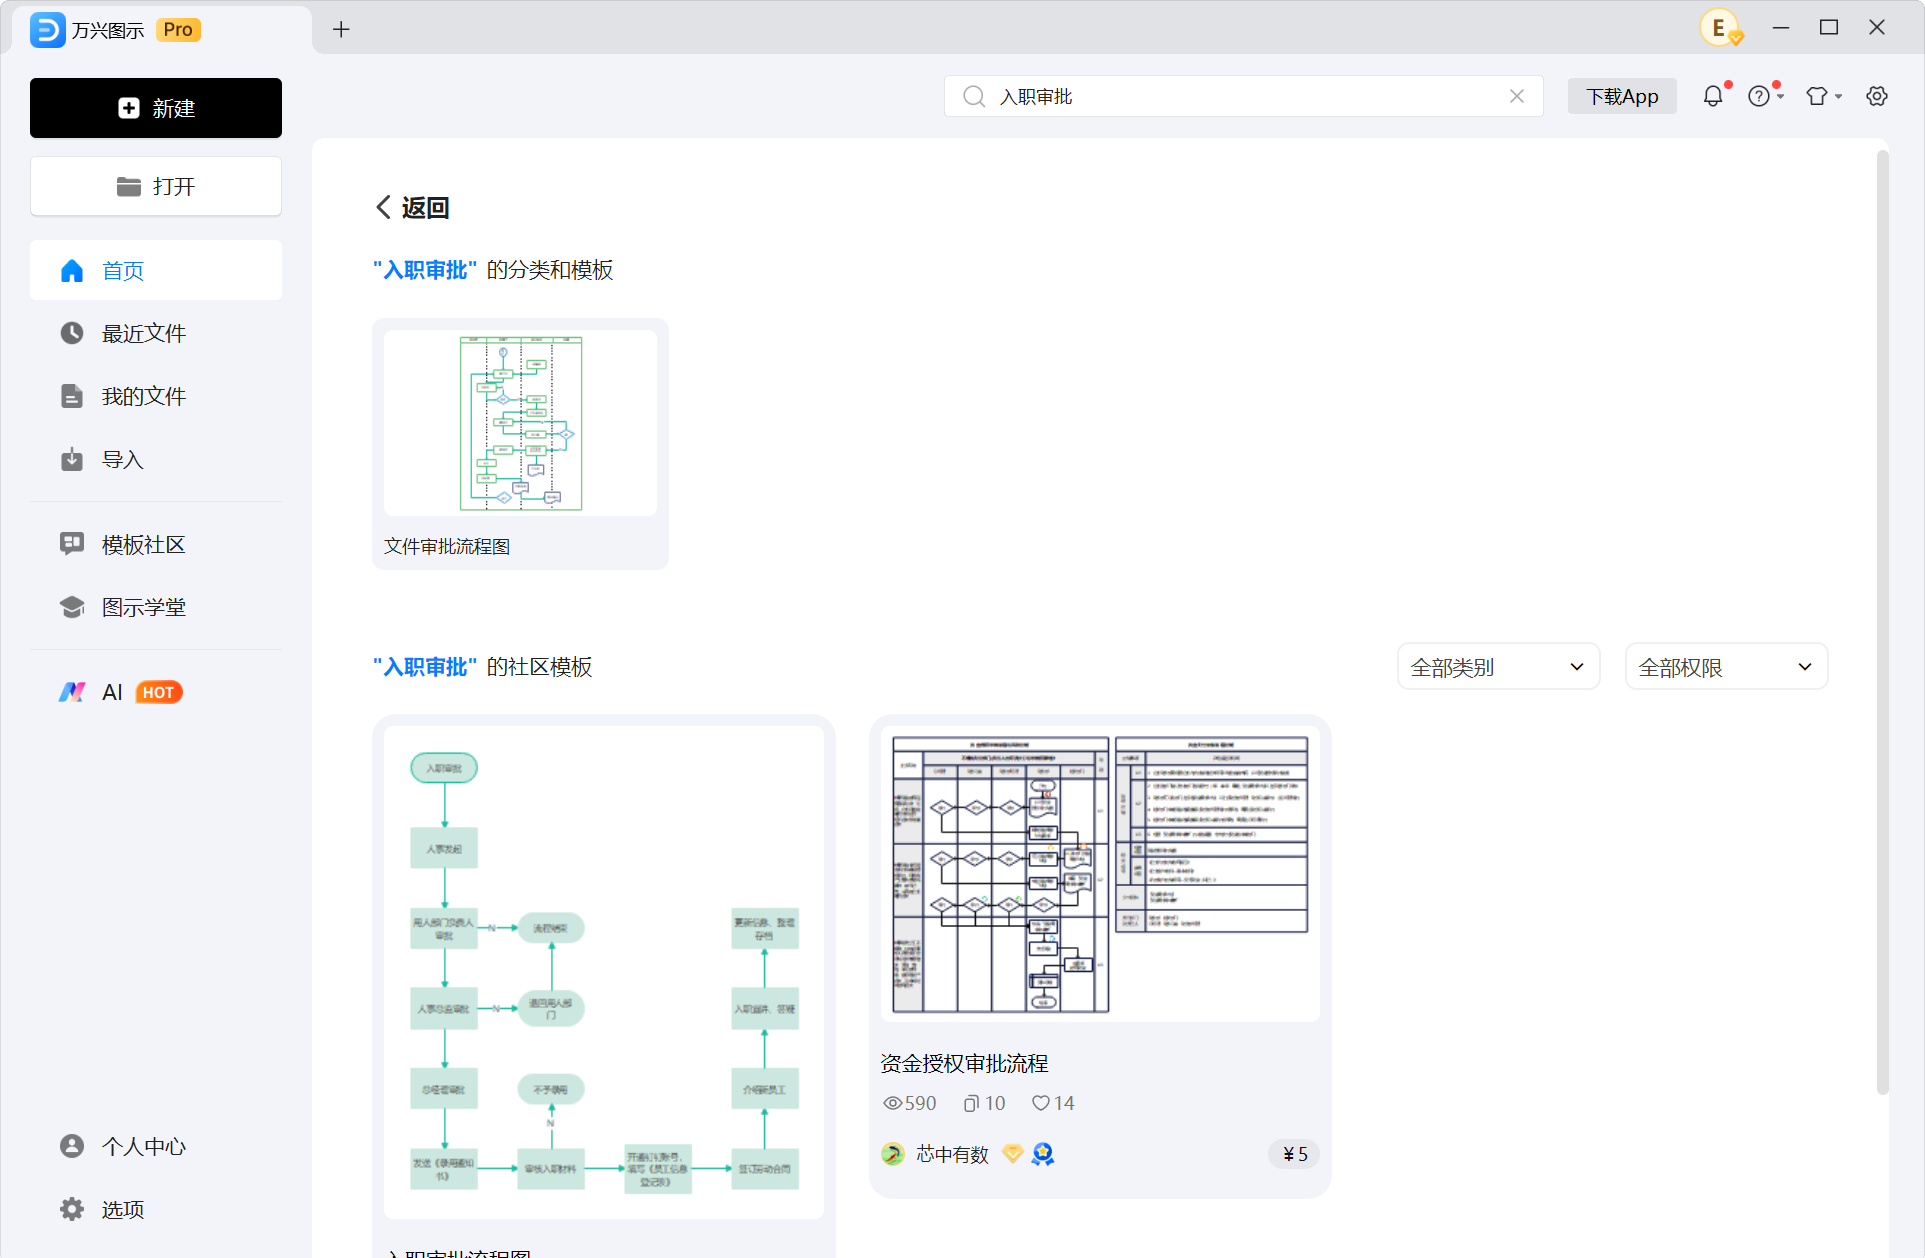Click the gear icon beside 选项
1925x1258 pixels.
[72, 1209]
